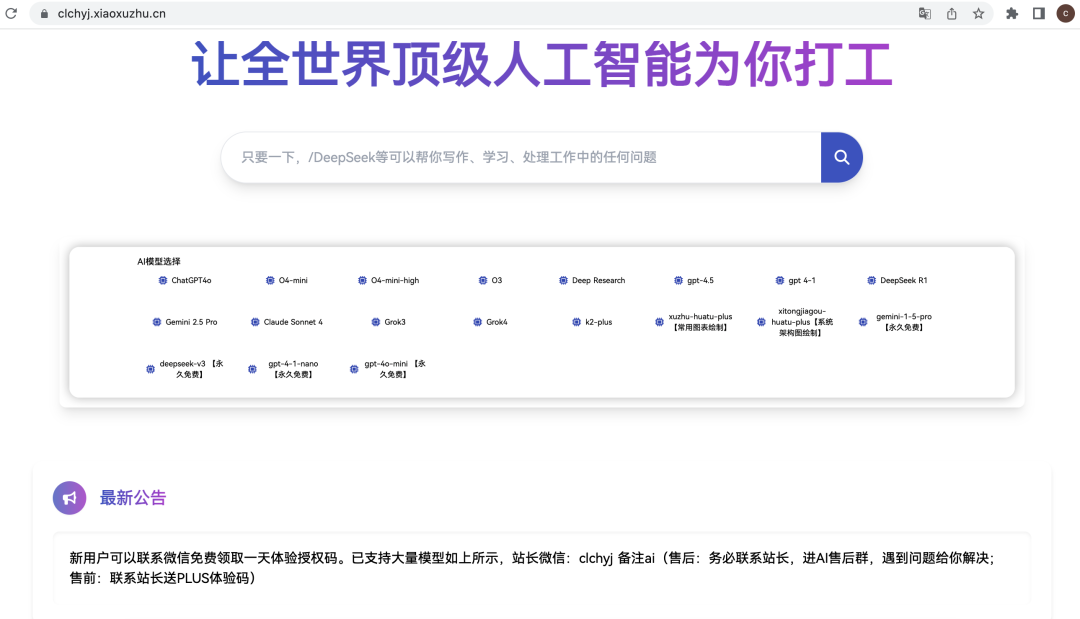Screen dimensions: 1080x619
Task: Choose the gpt 4-1 model
Action: tap(796, 280)
